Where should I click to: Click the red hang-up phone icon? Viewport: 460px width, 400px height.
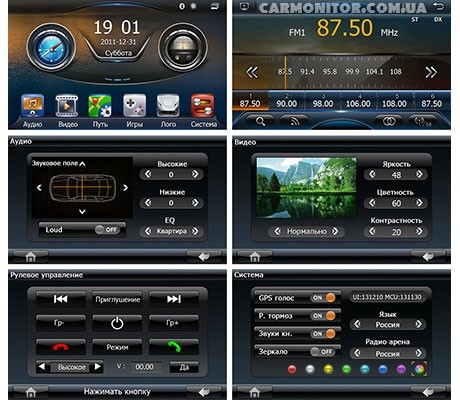pyautogui.click(x=61, y=347)
